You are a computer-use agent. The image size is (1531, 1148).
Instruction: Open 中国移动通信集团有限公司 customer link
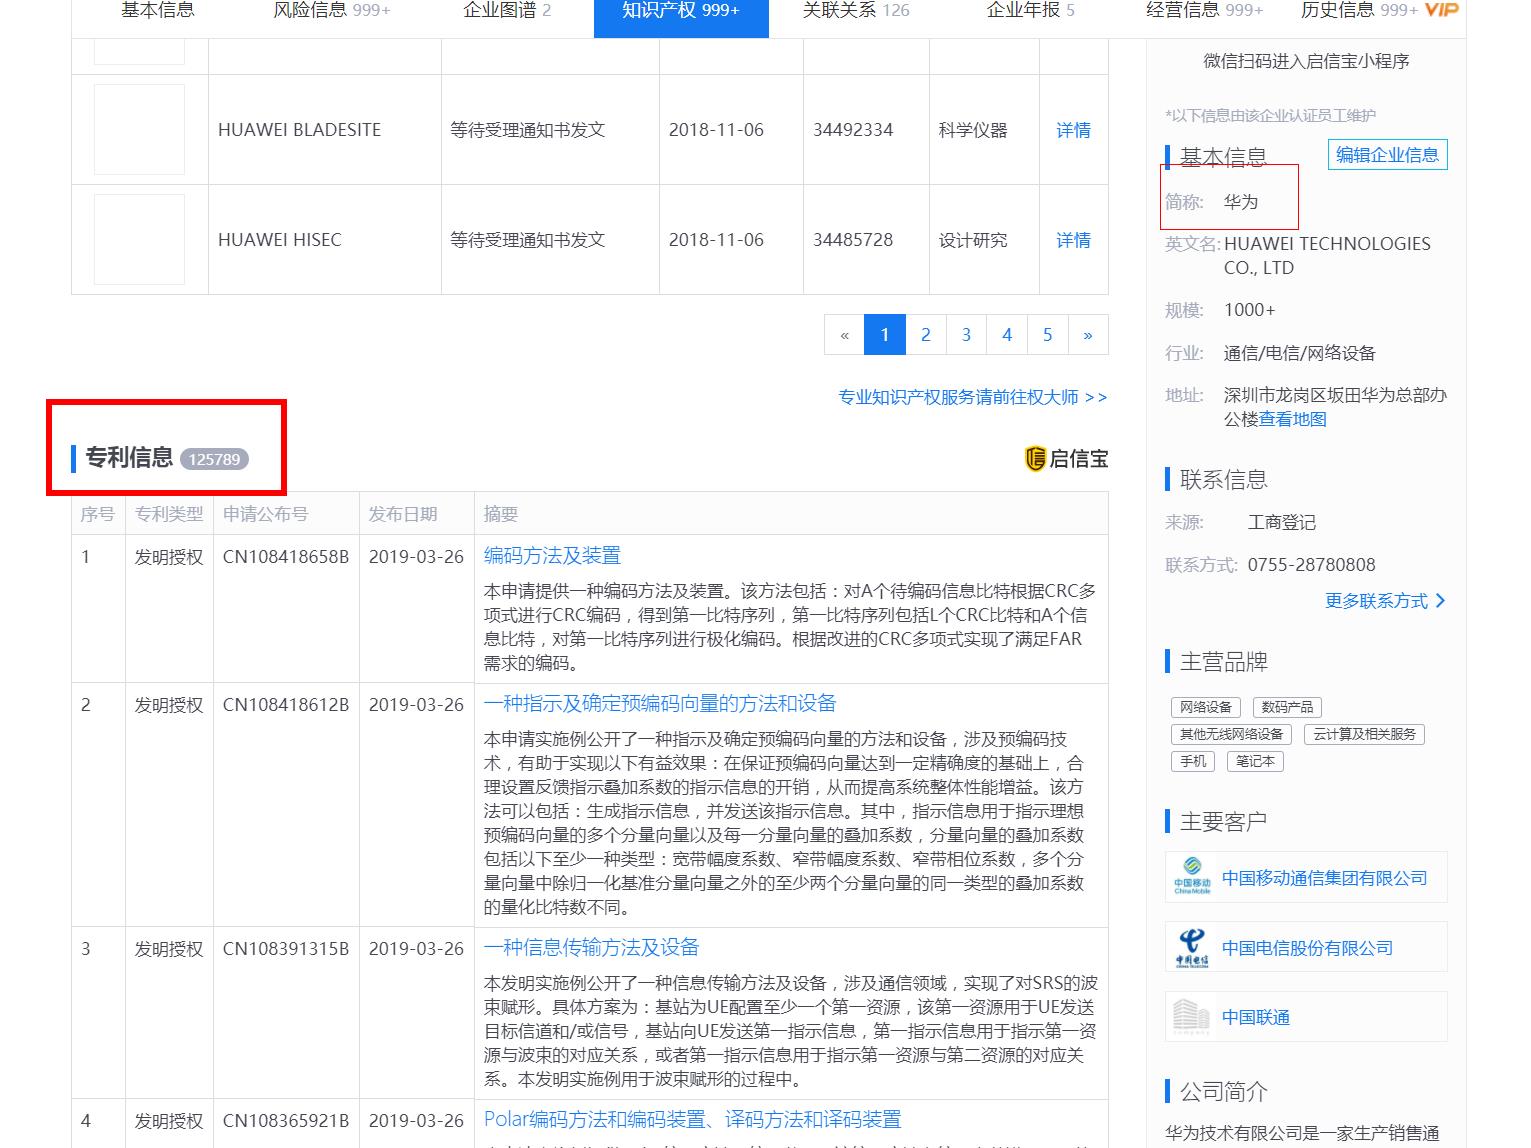[x=1324, y=878]
